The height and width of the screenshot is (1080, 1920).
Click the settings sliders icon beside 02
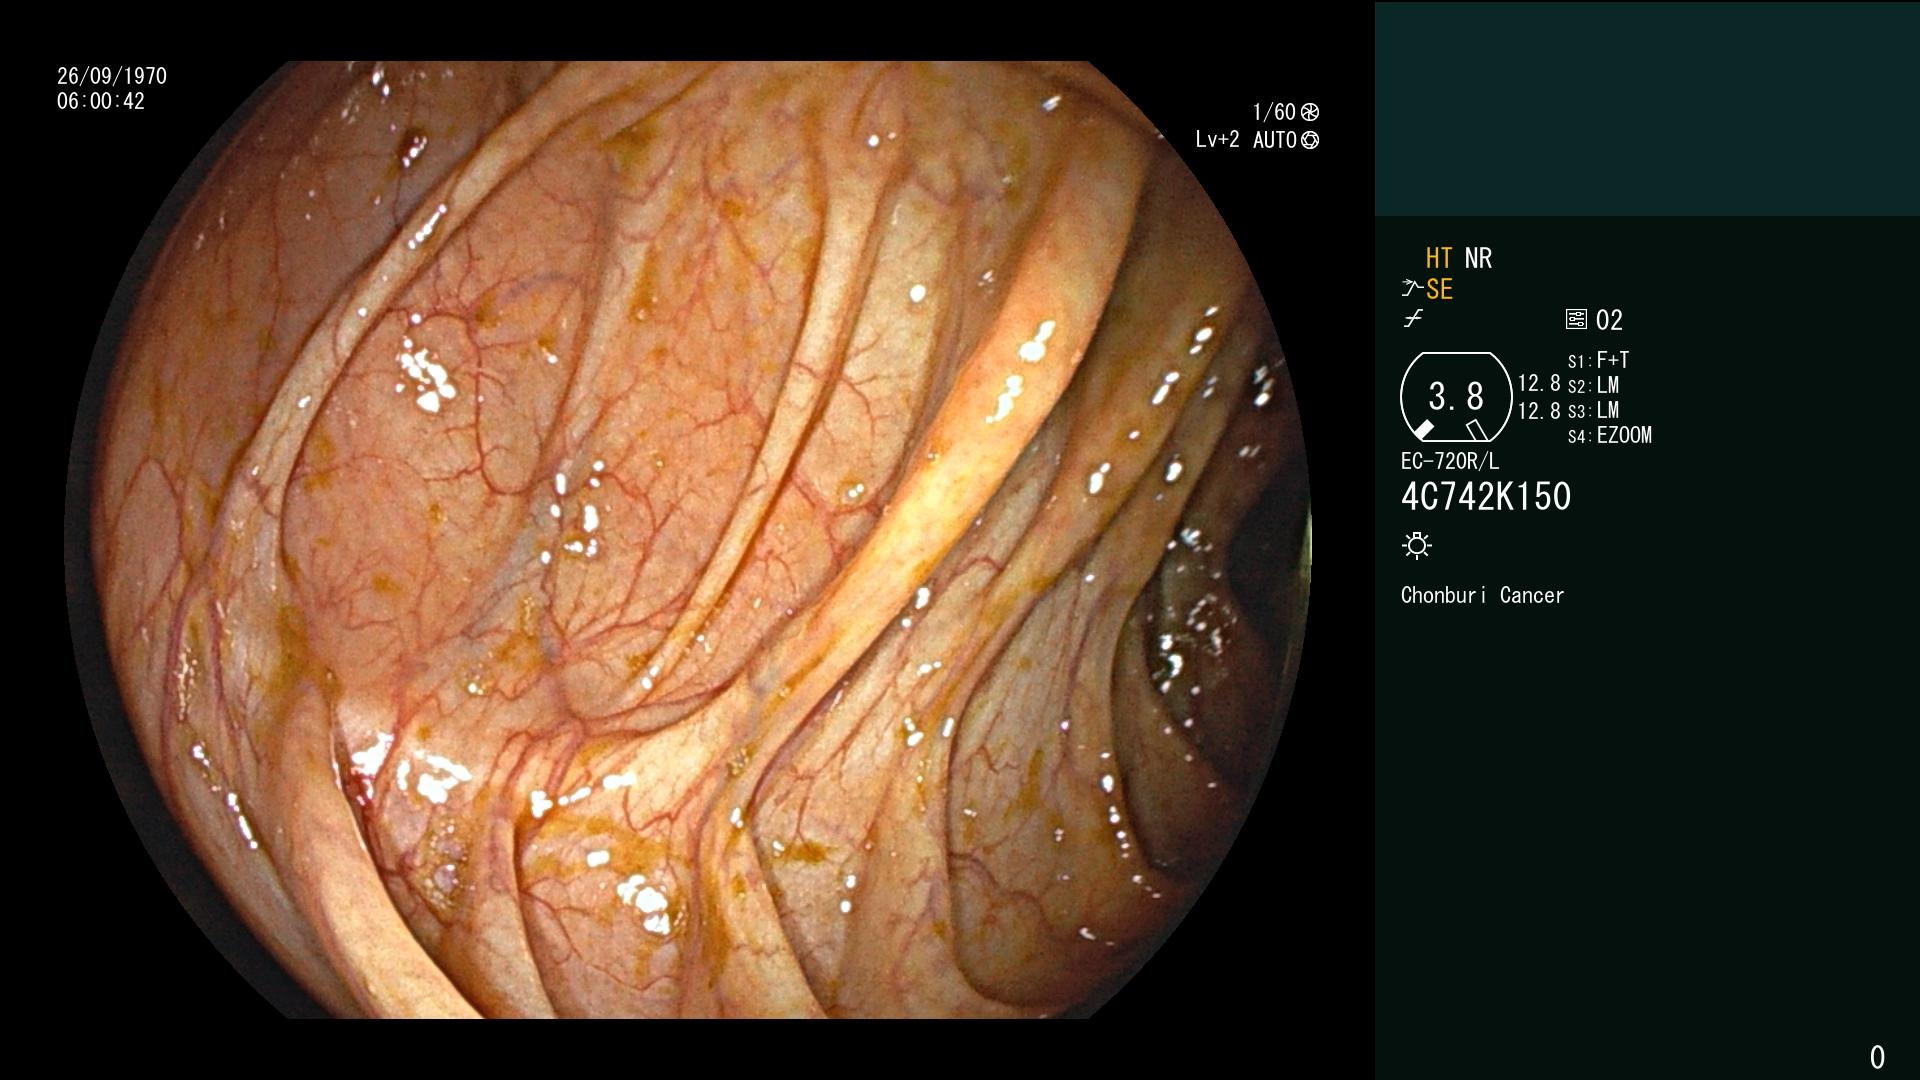tap(1576, 320)
